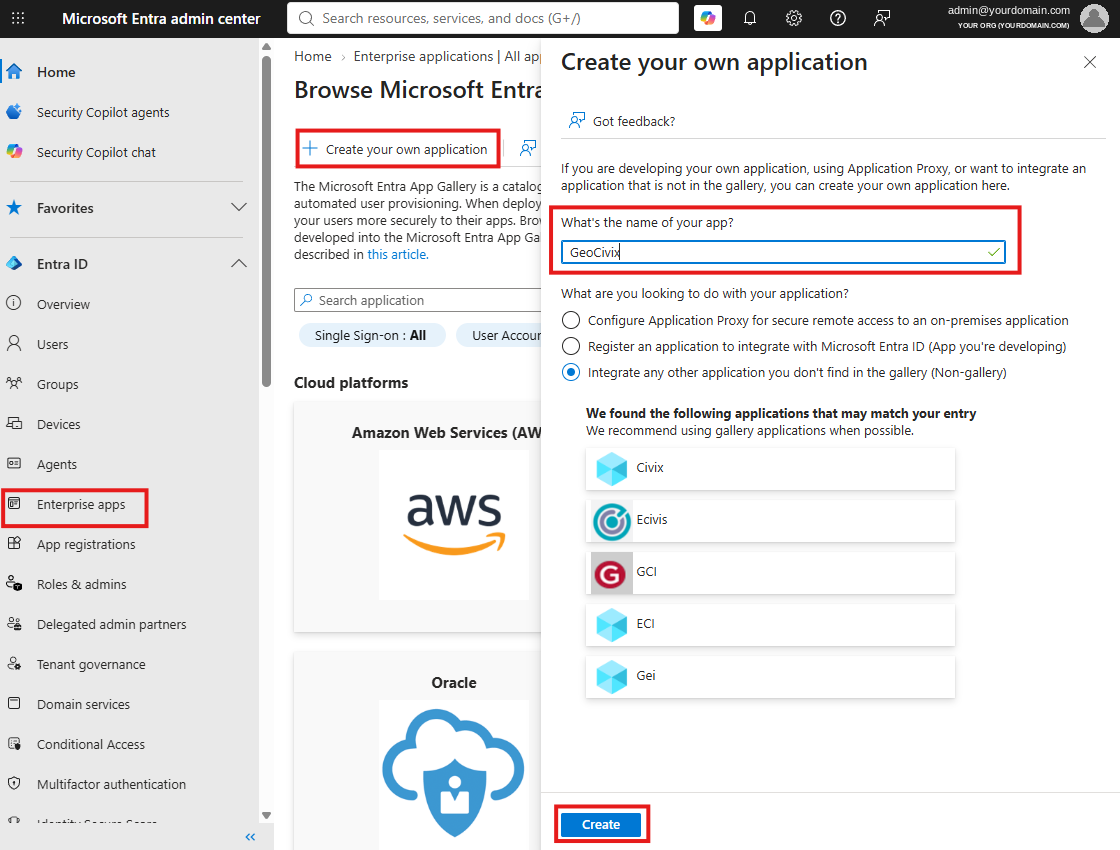Open 'this article' link

pyautogui.click(x=396, y=254)
